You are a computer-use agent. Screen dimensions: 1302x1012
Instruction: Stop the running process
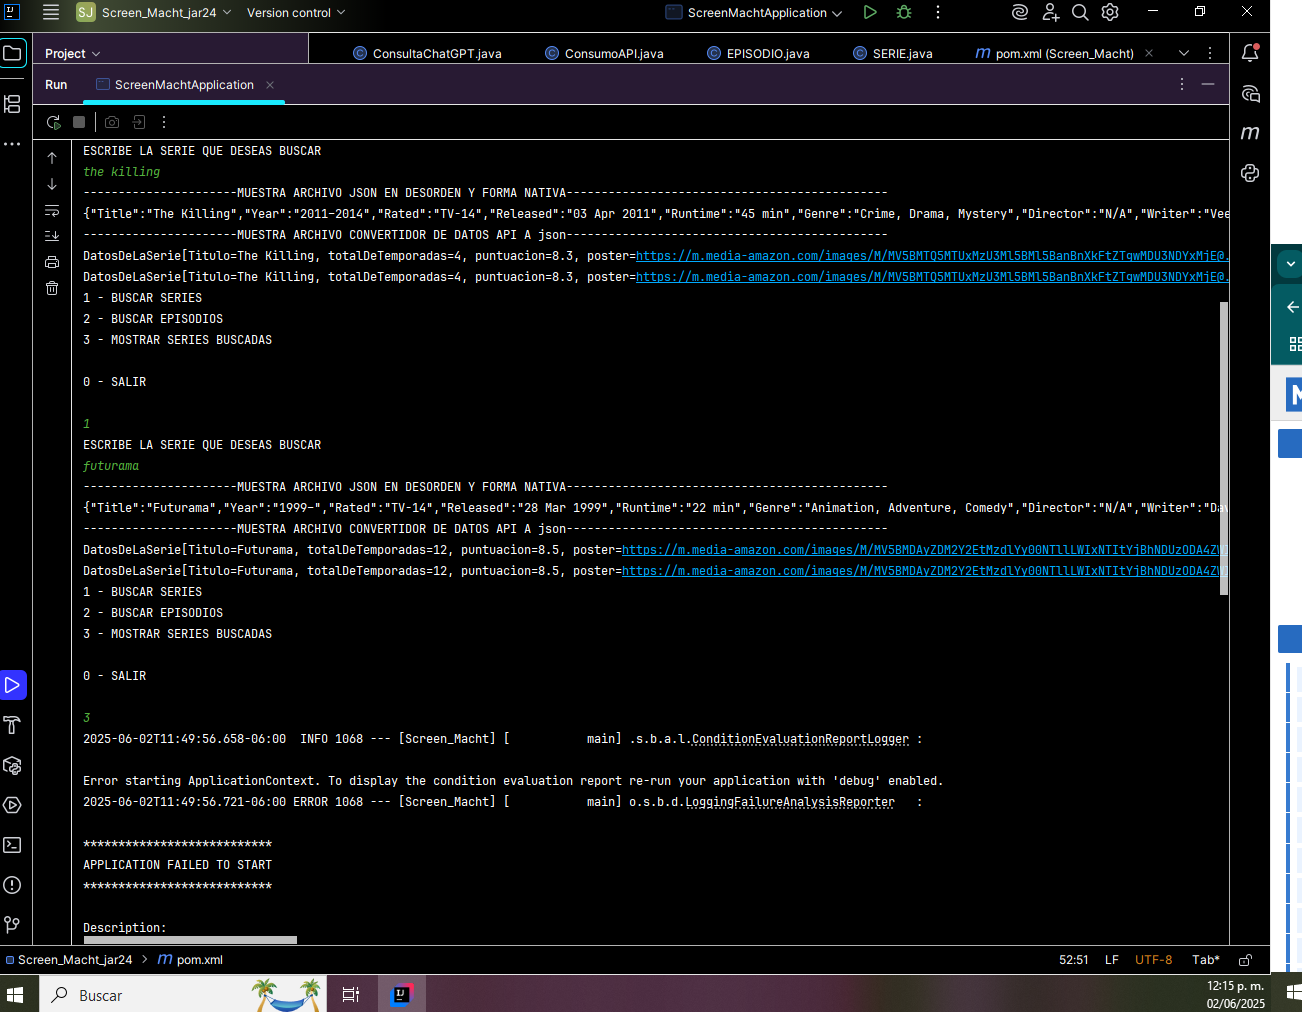[79, 122]
